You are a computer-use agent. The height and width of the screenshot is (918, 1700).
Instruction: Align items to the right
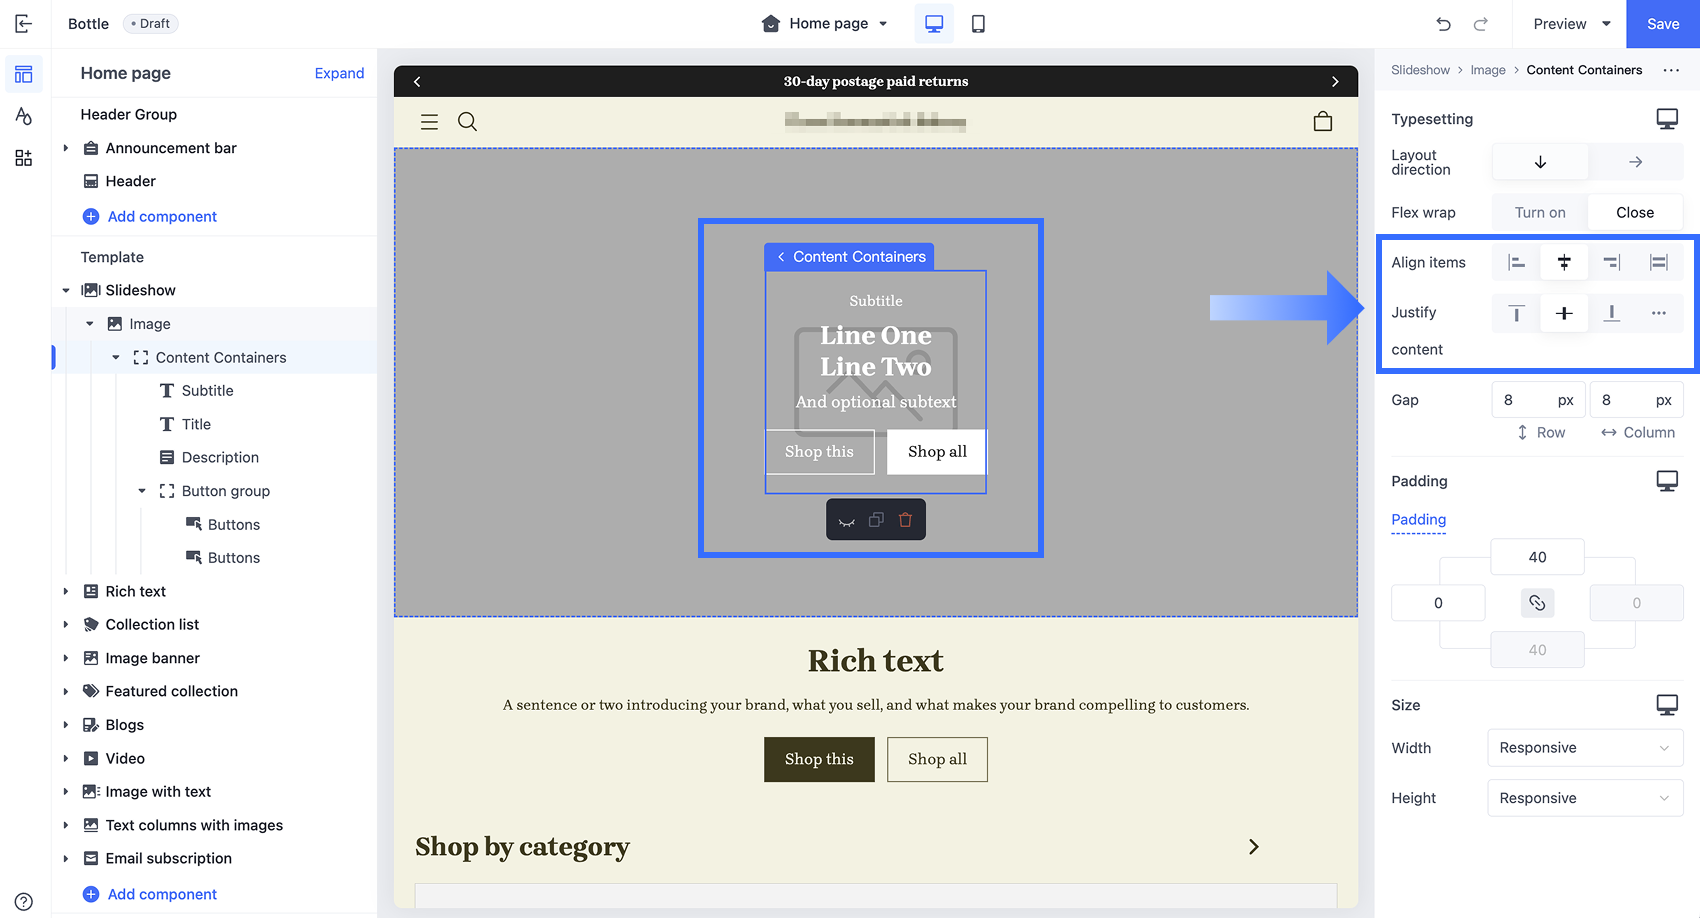[x=1611, y=263]
